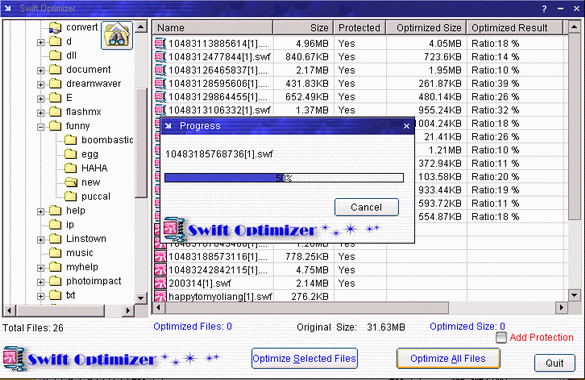Click the SWF icon of 200314[1].swf
The width and height of the screenshot is (585, 380).
tap(160, 283)
